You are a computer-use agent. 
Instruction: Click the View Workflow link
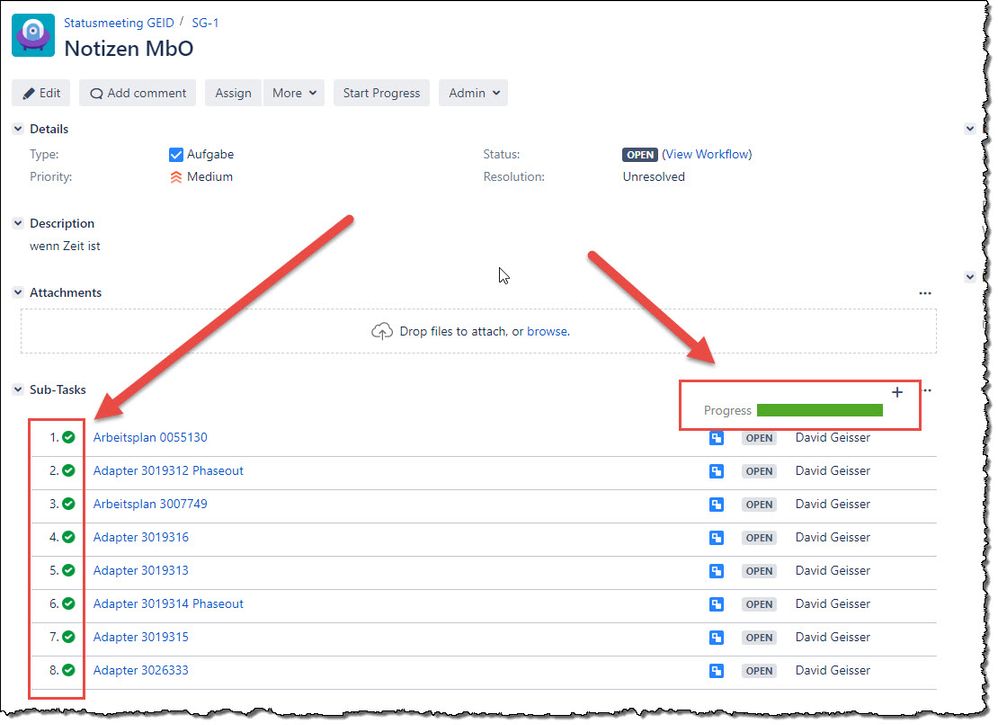click(706, 154)
